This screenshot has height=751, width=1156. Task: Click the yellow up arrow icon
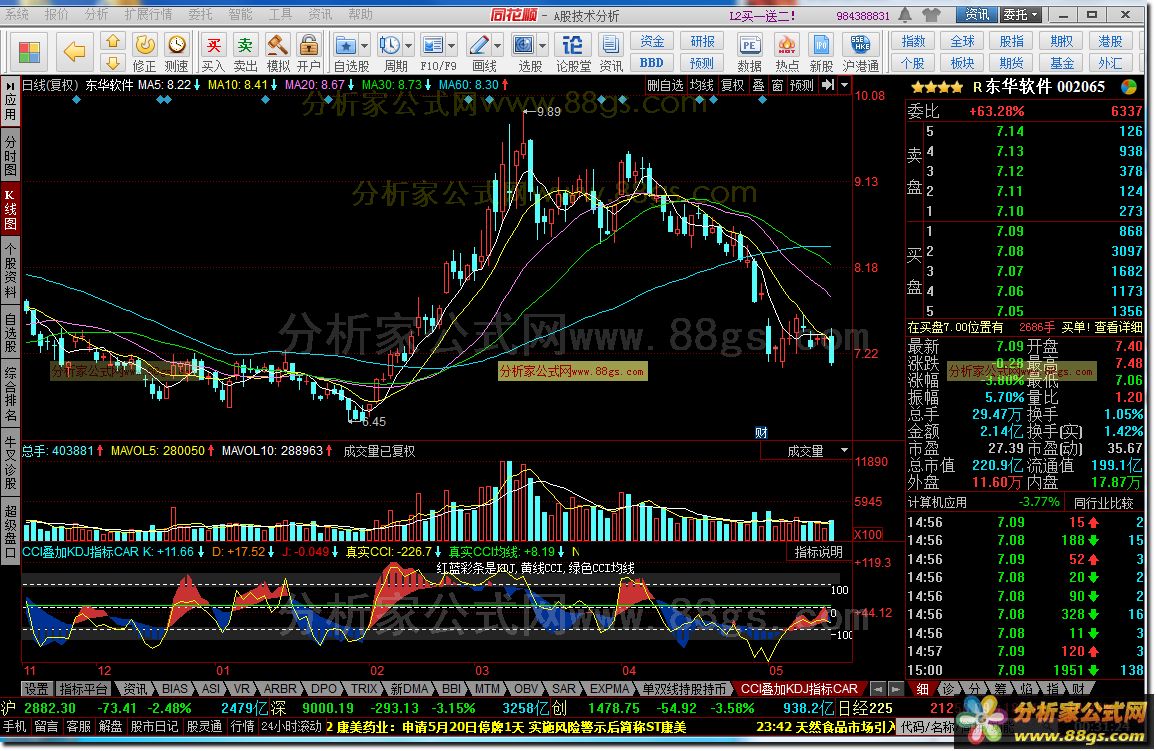tap(113, 41)
